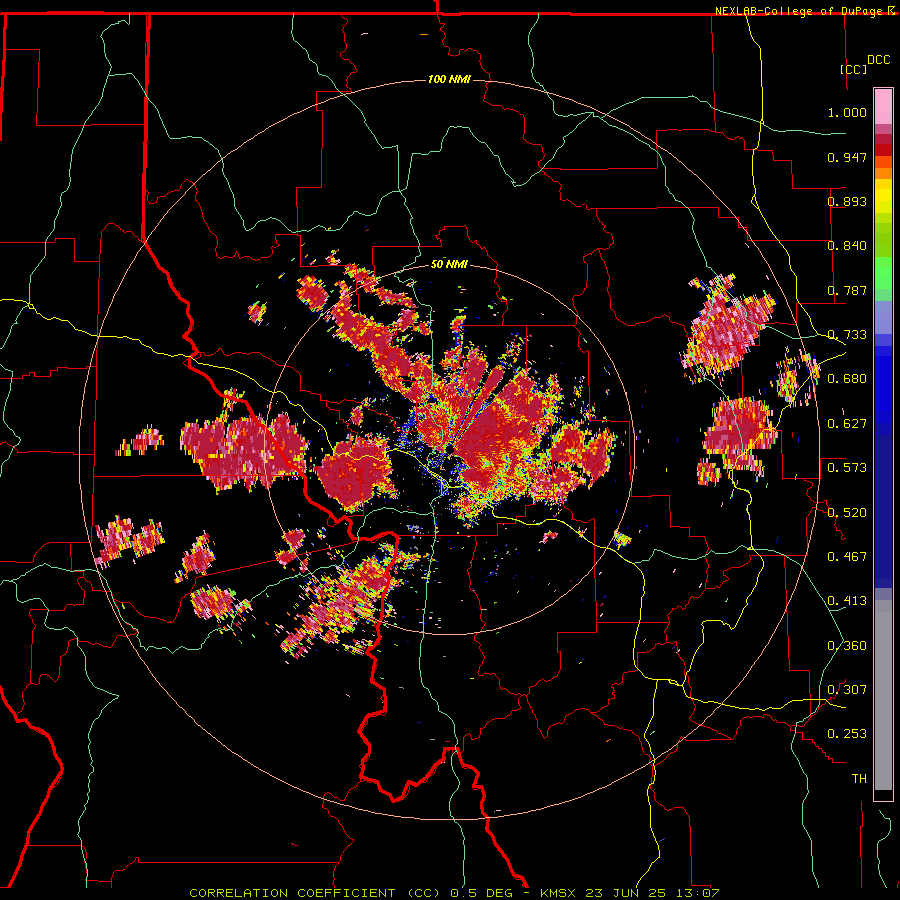Image resolution: width=900 pixels, height=900 pixels.
Task: Click the 1.000 color scale value
Action: [847, 112]
